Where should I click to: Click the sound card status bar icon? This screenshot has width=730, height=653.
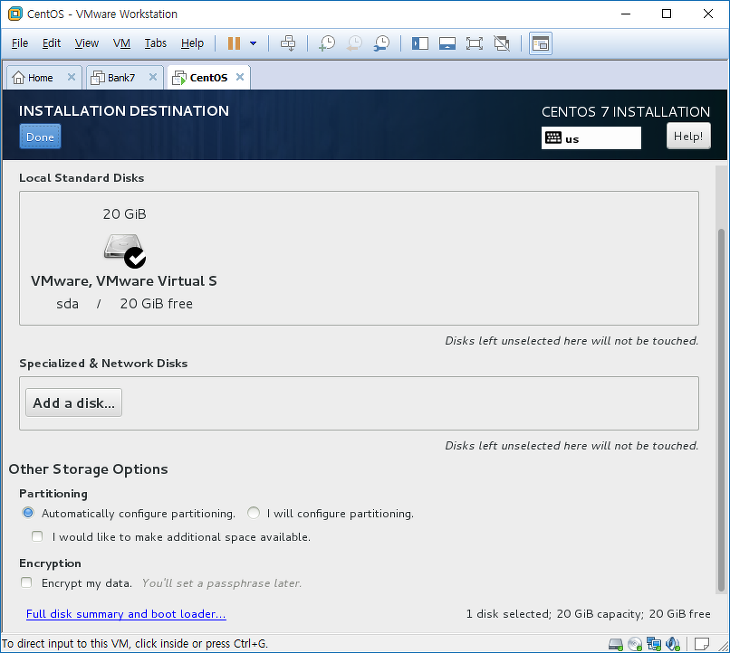673,644
